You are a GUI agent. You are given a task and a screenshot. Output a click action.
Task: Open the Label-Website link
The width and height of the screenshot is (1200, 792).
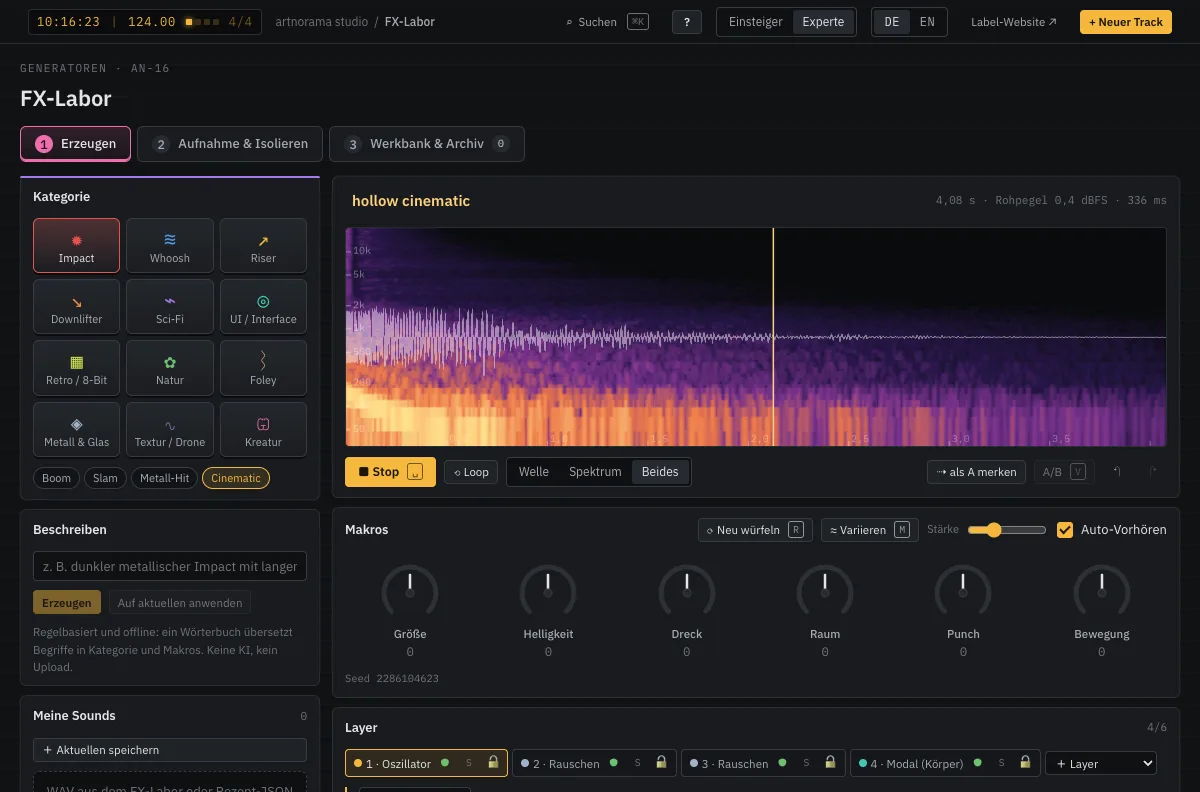pyautogui.click(x=1014, y=22)
